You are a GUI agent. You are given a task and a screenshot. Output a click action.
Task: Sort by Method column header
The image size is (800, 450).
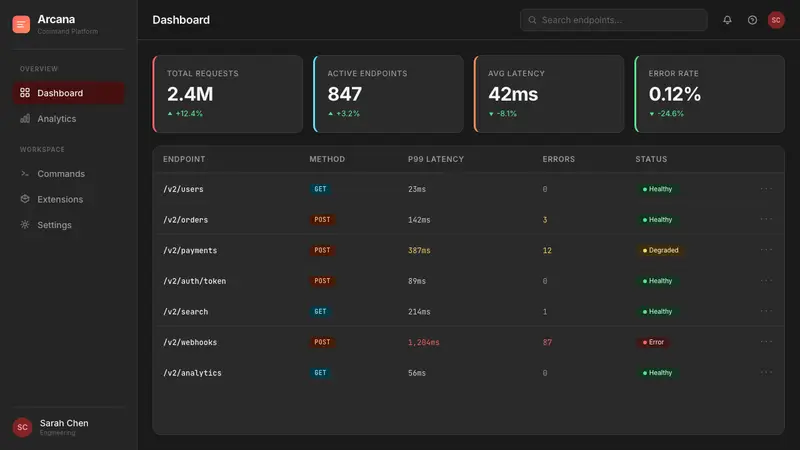point(327,159)
